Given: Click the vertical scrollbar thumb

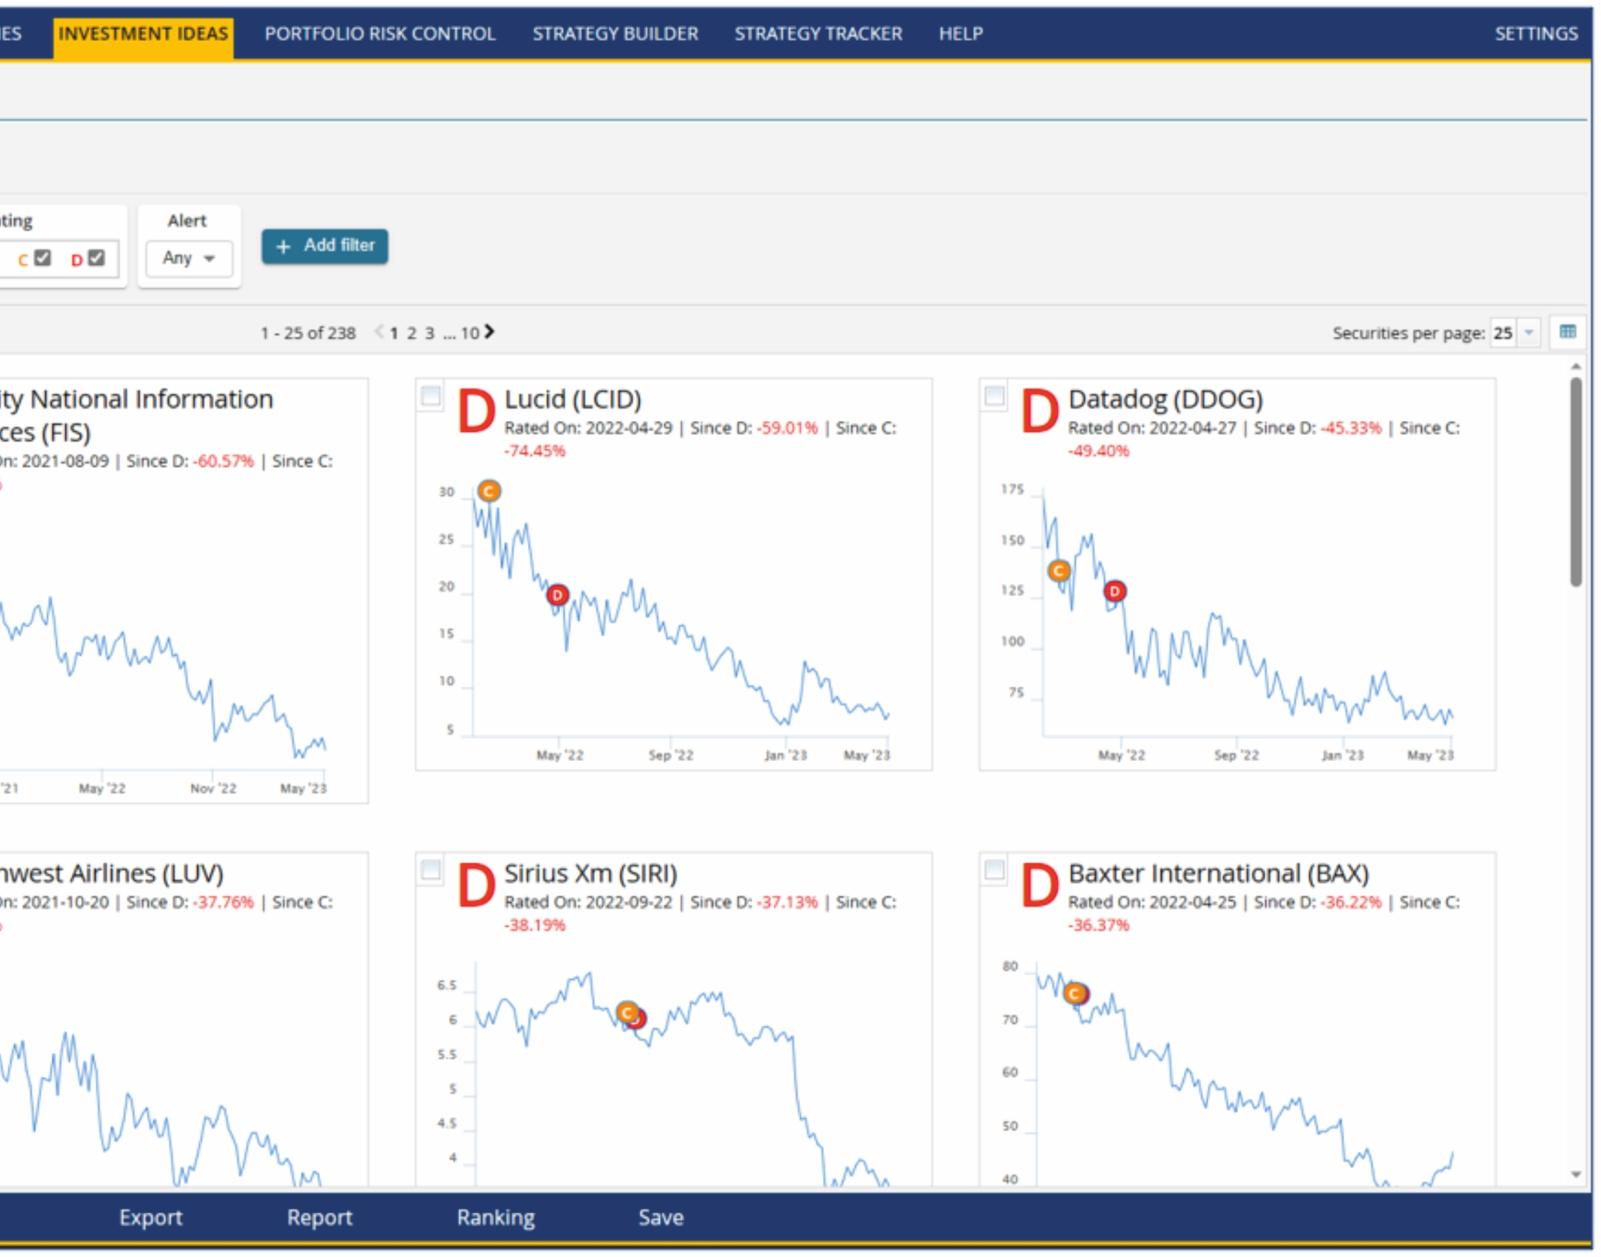Looking at the screenshot, I should (x=1576, y=482).
